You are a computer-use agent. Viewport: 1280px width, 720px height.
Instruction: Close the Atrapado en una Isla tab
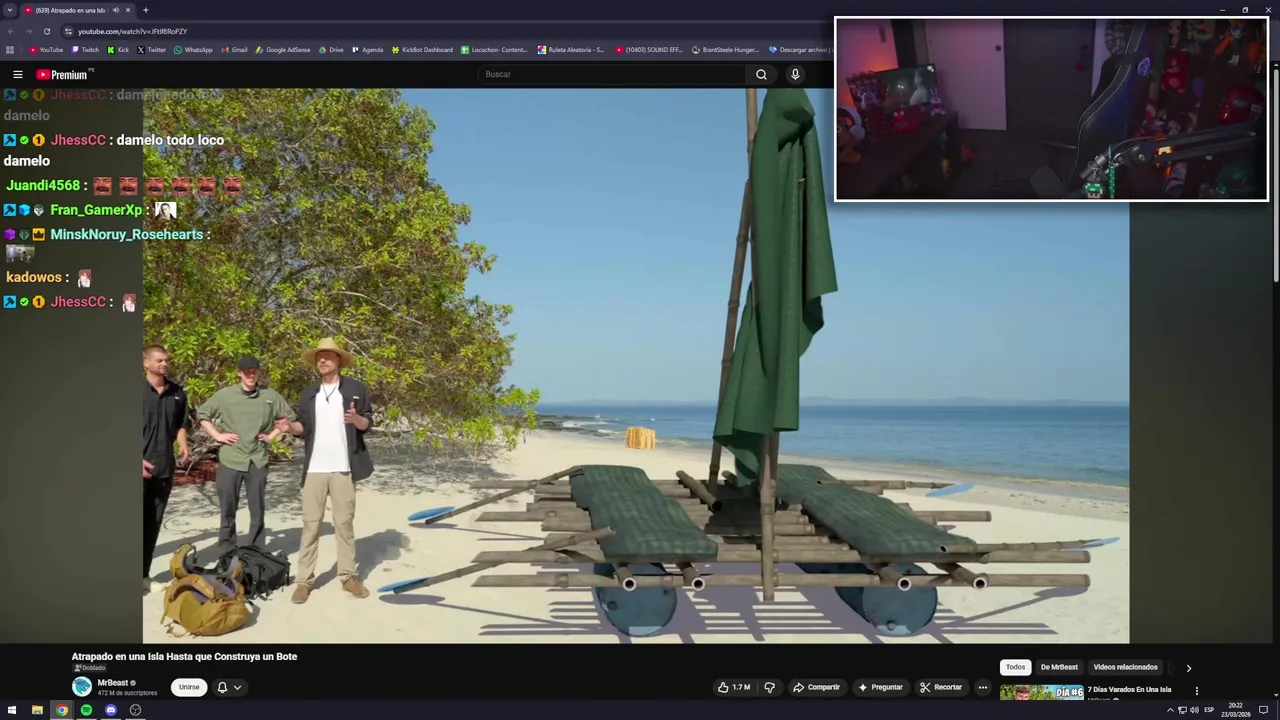click(128, 10)
